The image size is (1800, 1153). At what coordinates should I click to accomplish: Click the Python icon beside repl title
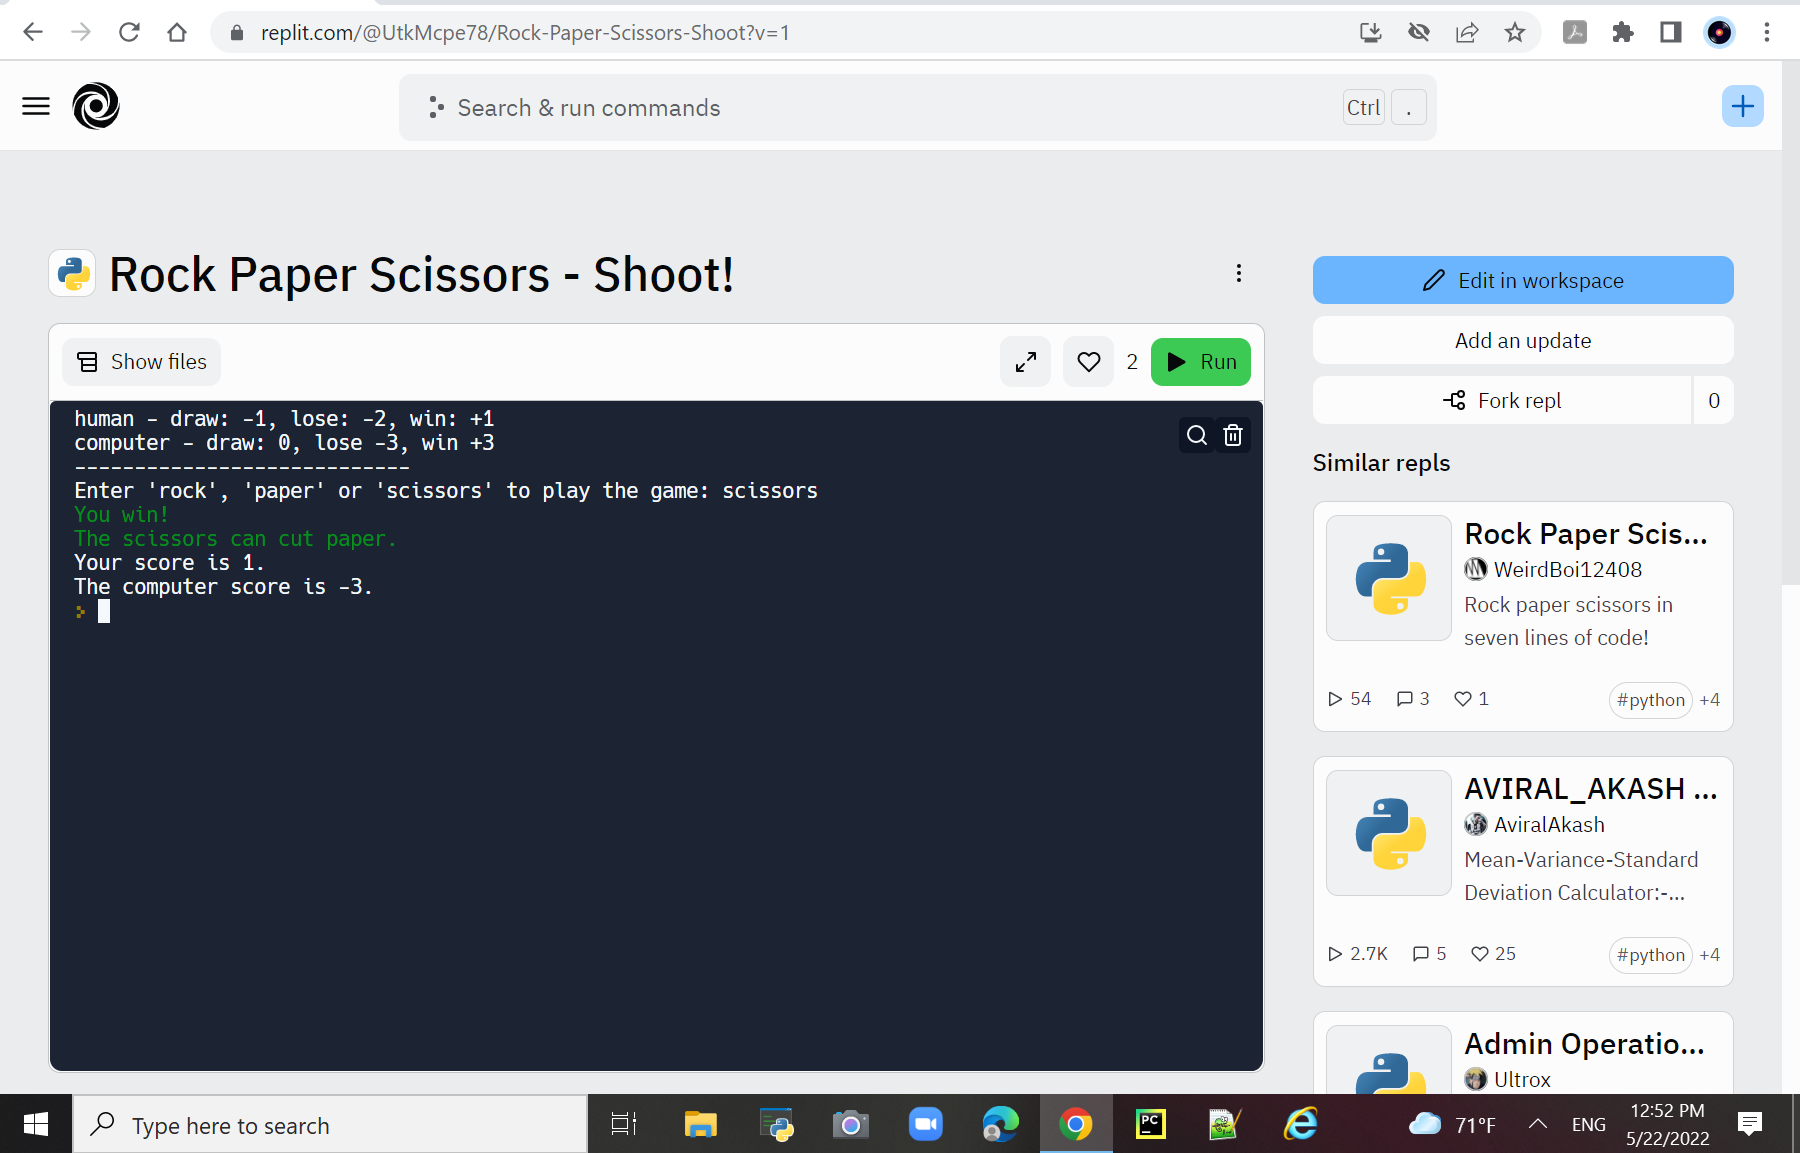click(x=72, y=273)
